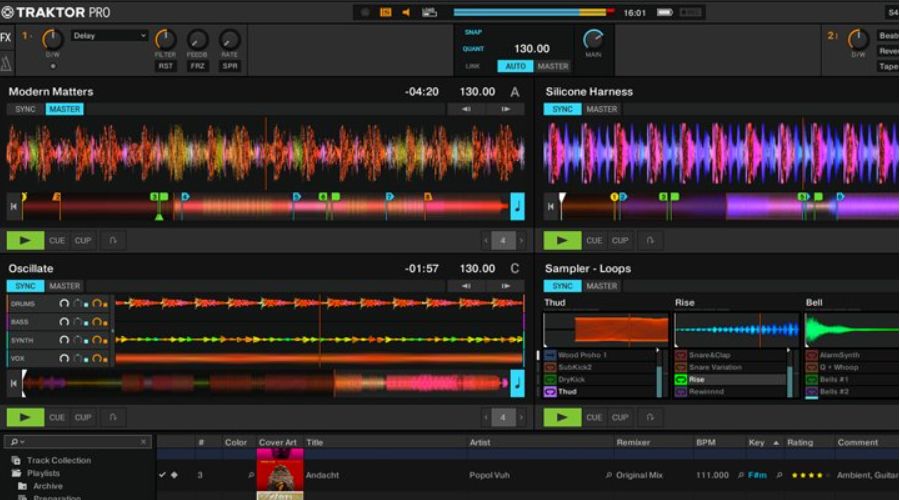Viewport: 900px width, 500px height.
Task: Sort tracks by BPM column
Action: pos(705,443)
